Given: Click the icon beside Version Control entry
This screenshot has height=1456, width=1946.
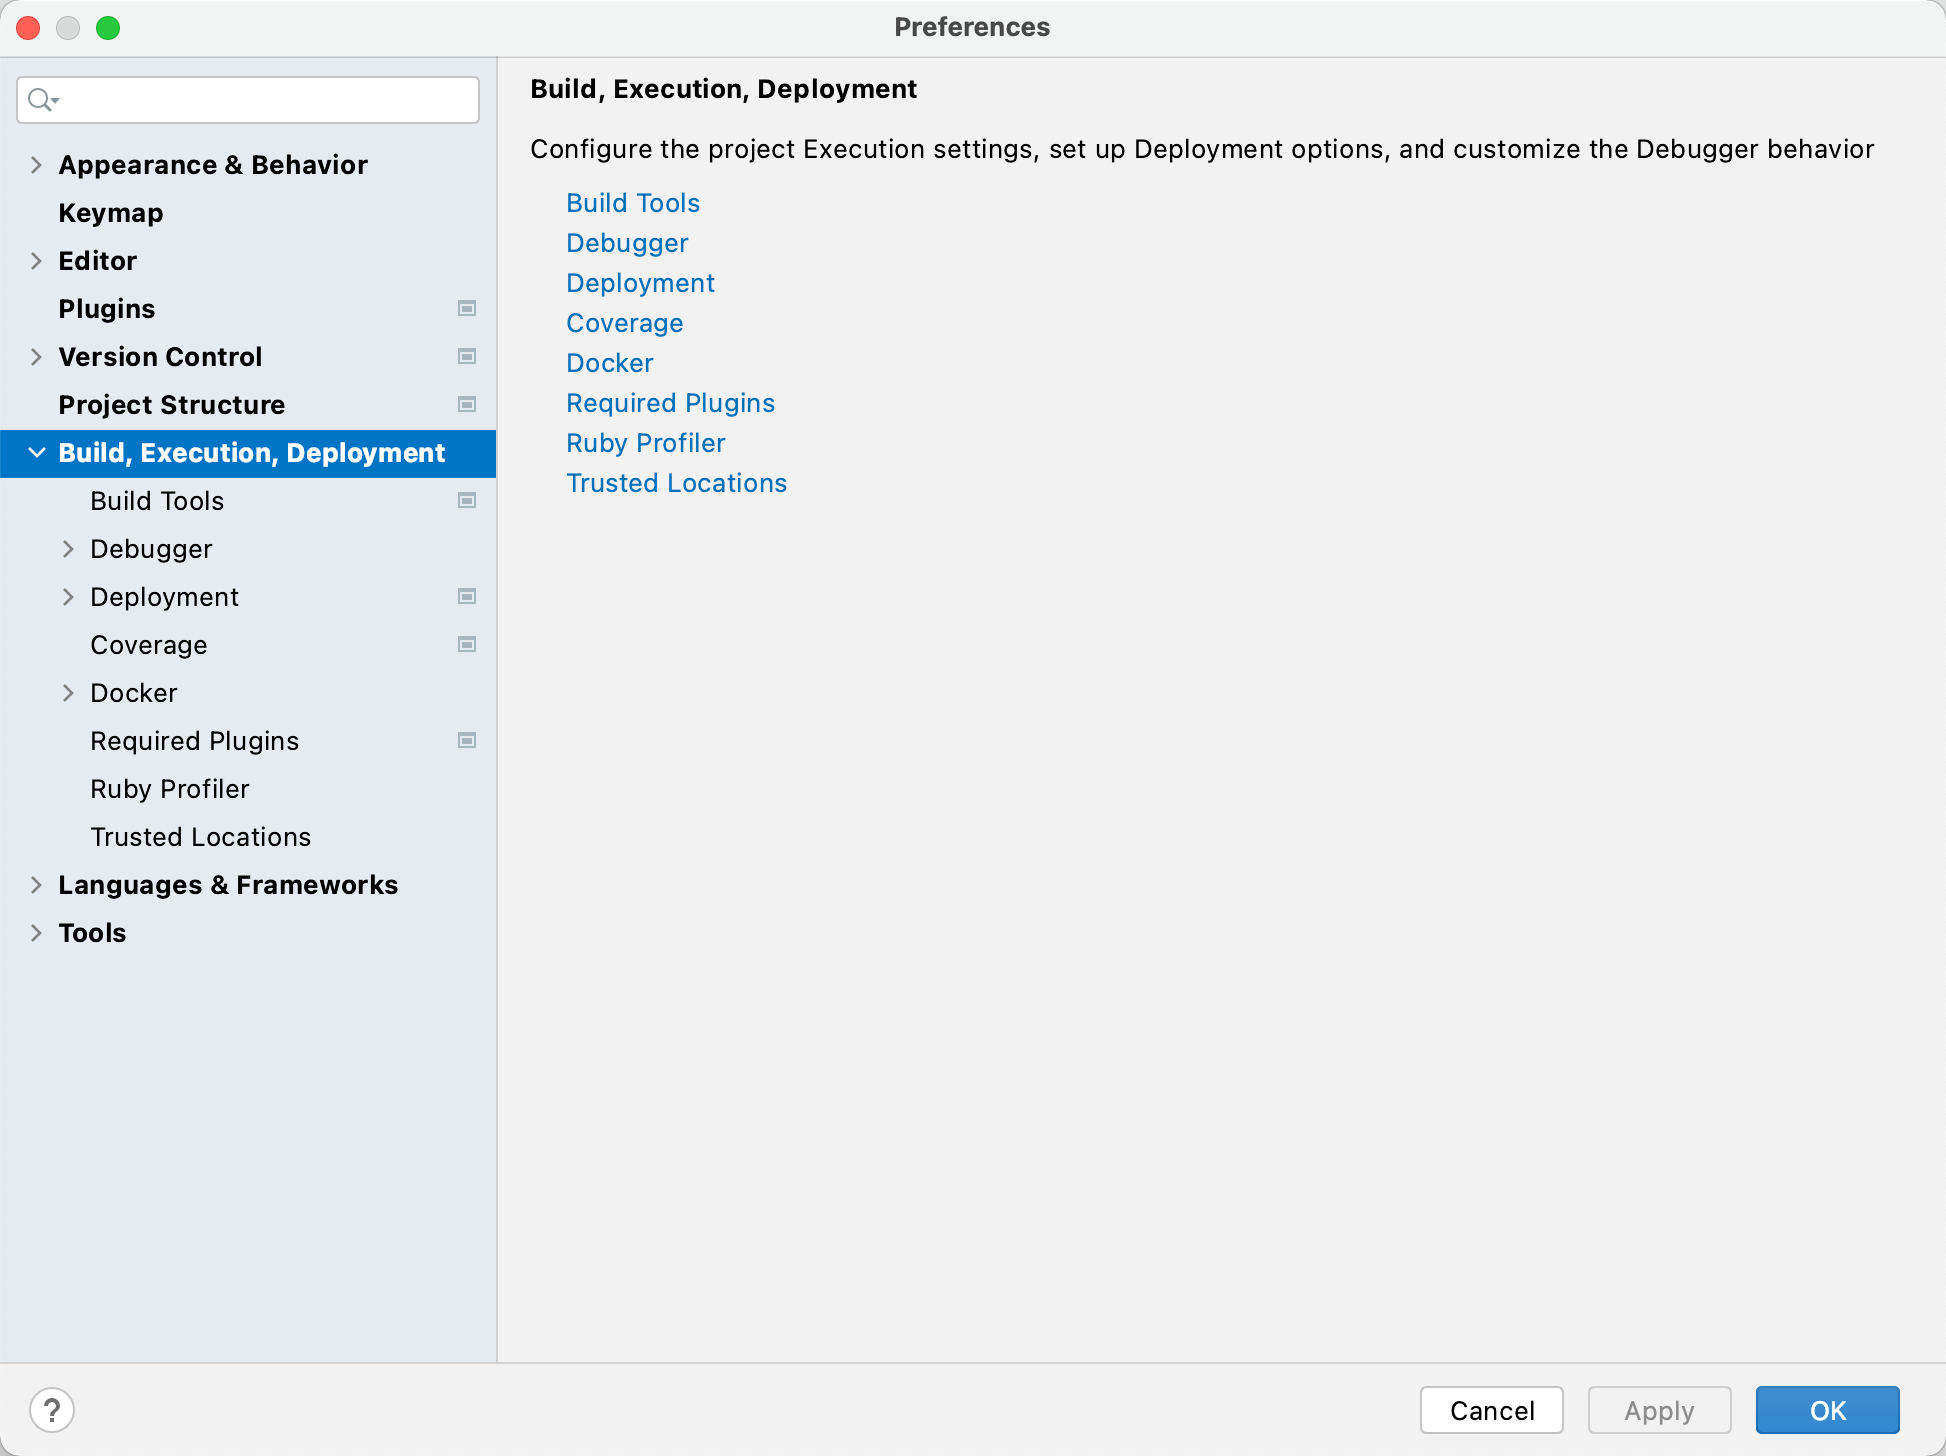Looking at the screenshot, I should [467, 356].
